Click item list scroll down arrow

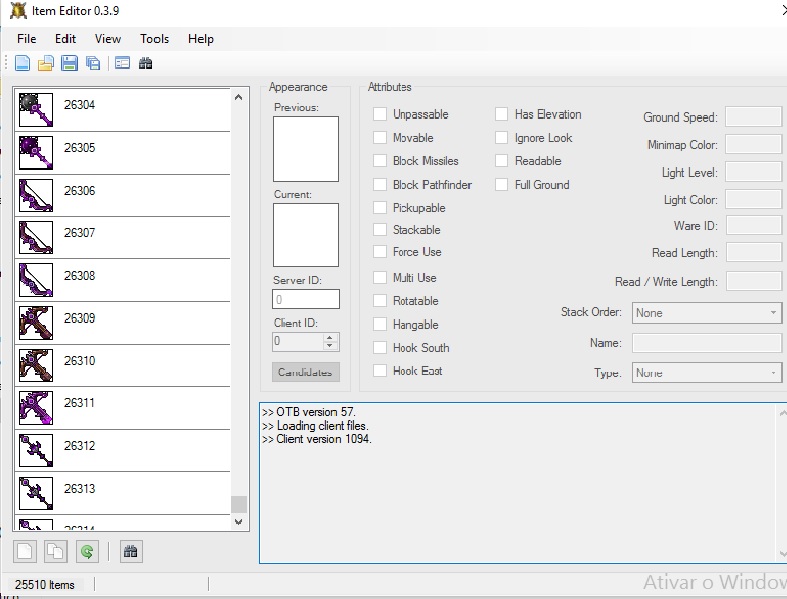coord(238,522)
